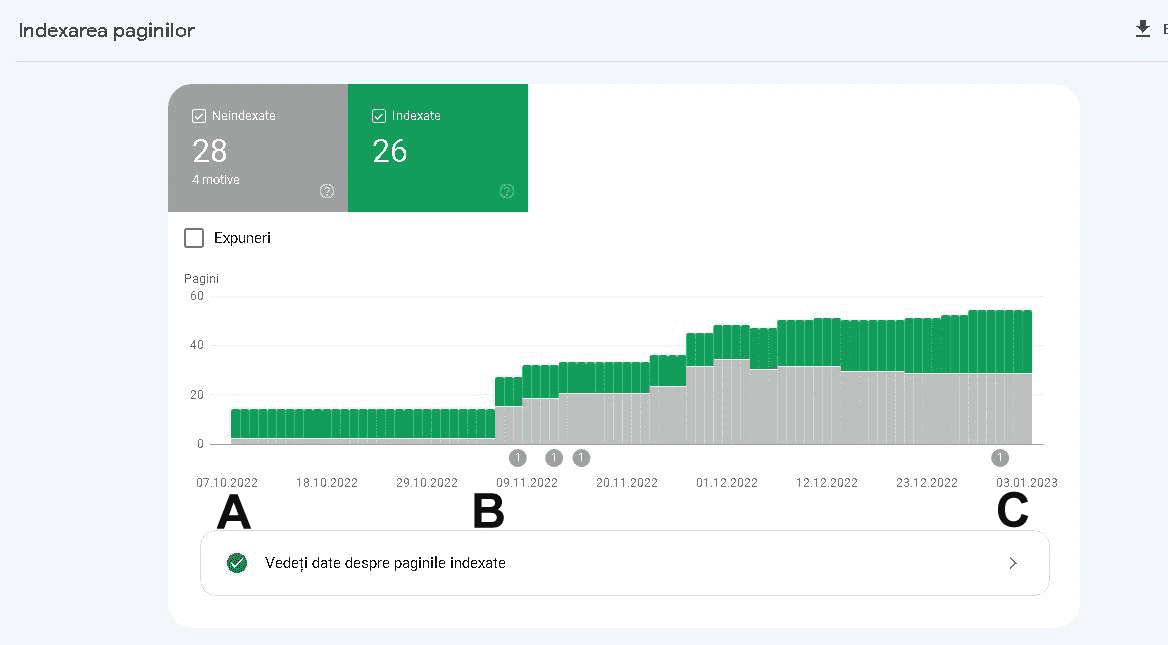
Task: Uncheck the Neindexate checkbox
Action: coord(199,116)
